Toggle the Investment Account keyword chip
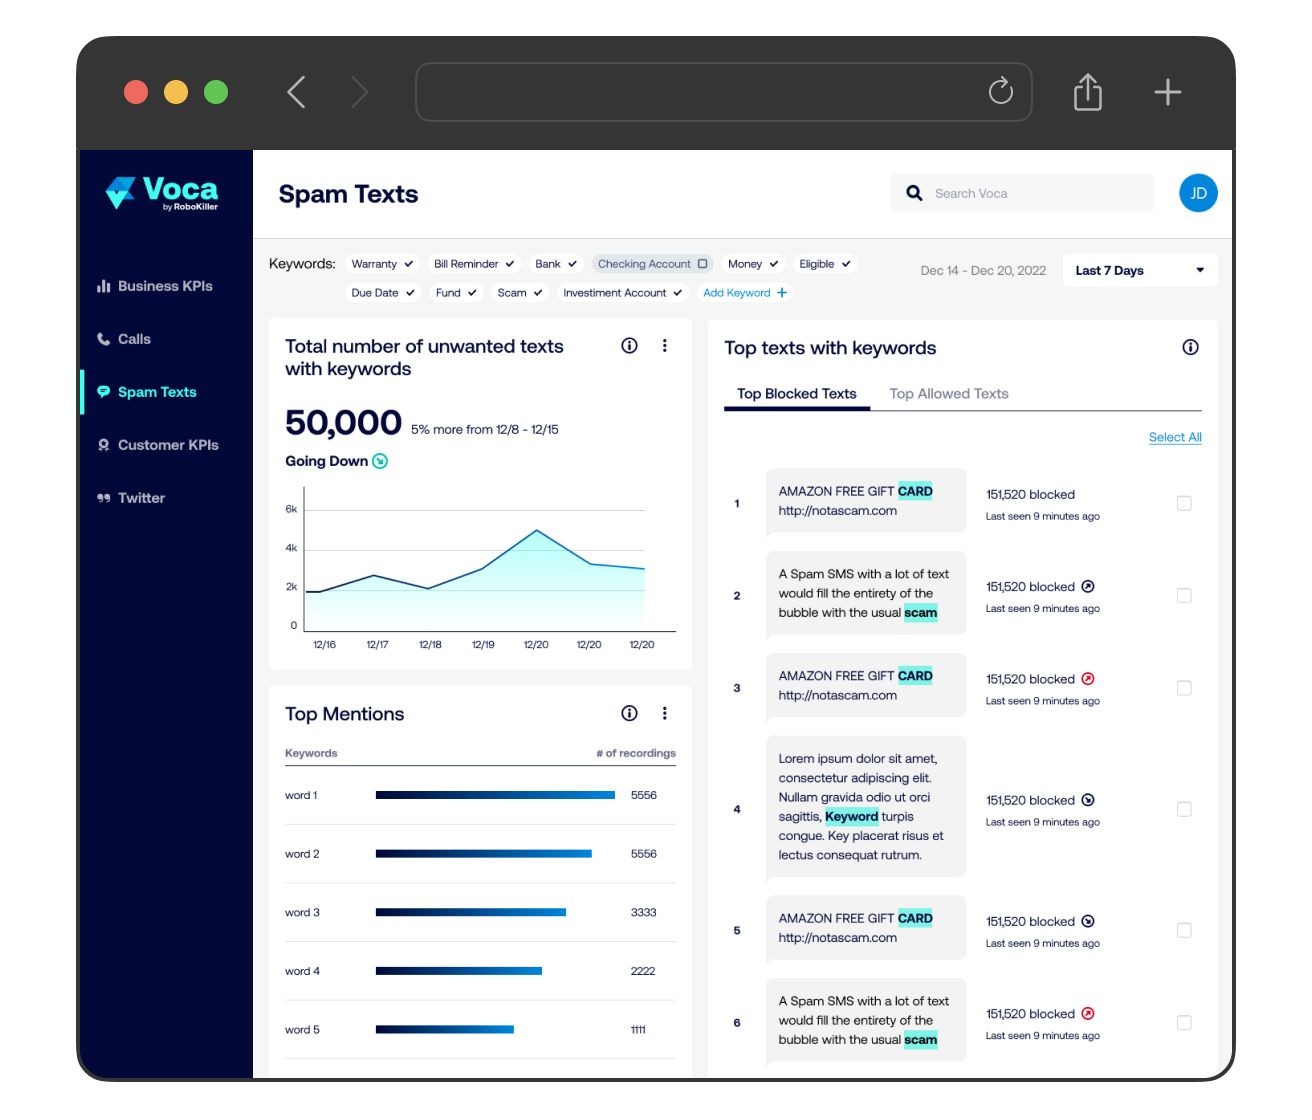The width and height of the screenshot is (1312, 1120). (x=622, y=293)
